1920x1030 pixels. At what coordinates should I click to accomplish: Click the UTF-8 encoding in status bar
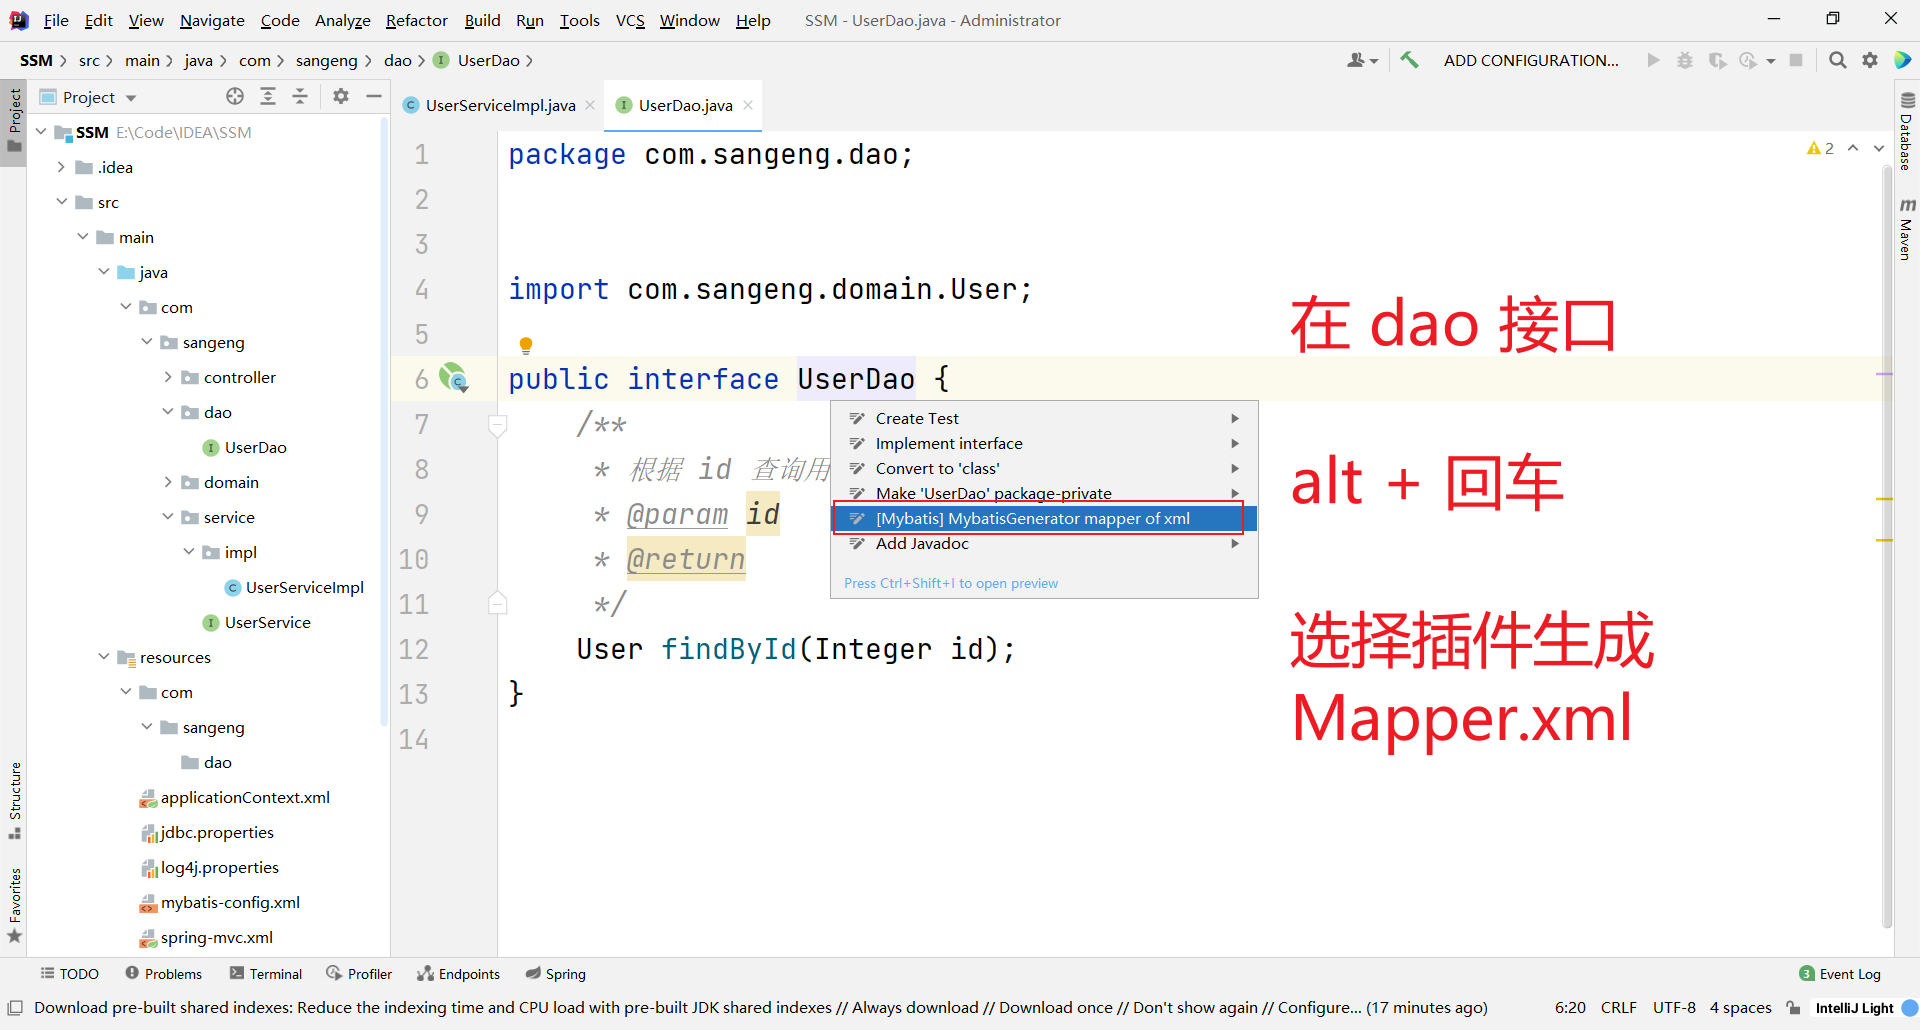point(1674,1008)
